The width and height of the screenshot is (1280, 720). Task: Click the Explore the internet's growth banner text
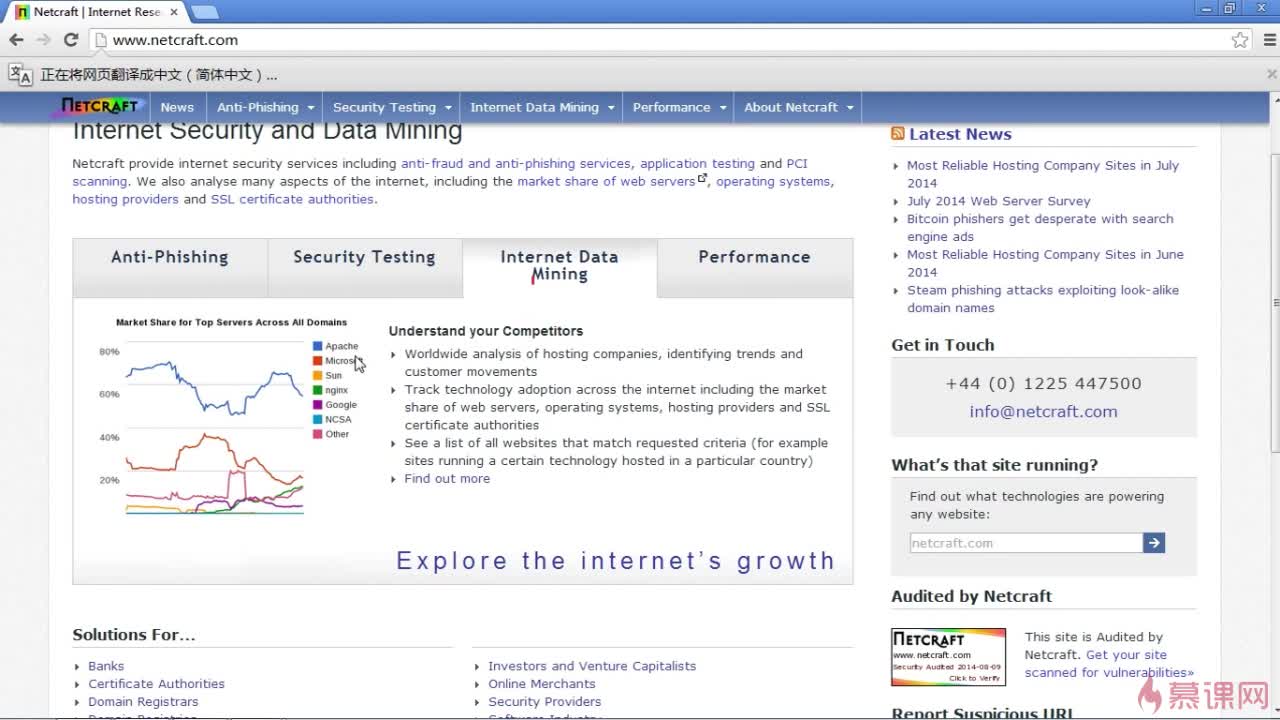615,561
